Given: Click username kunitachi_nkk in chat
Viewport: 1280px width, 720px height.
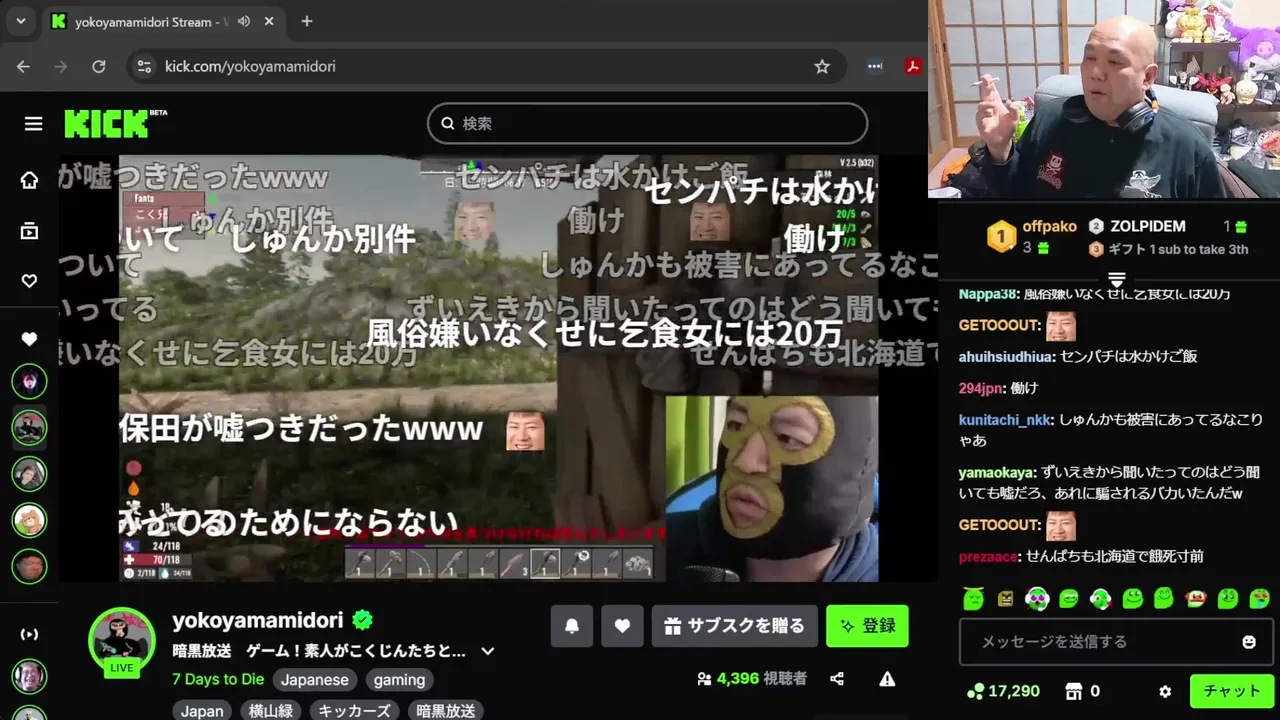Looking at the screenshot, I should point(1004,420).
